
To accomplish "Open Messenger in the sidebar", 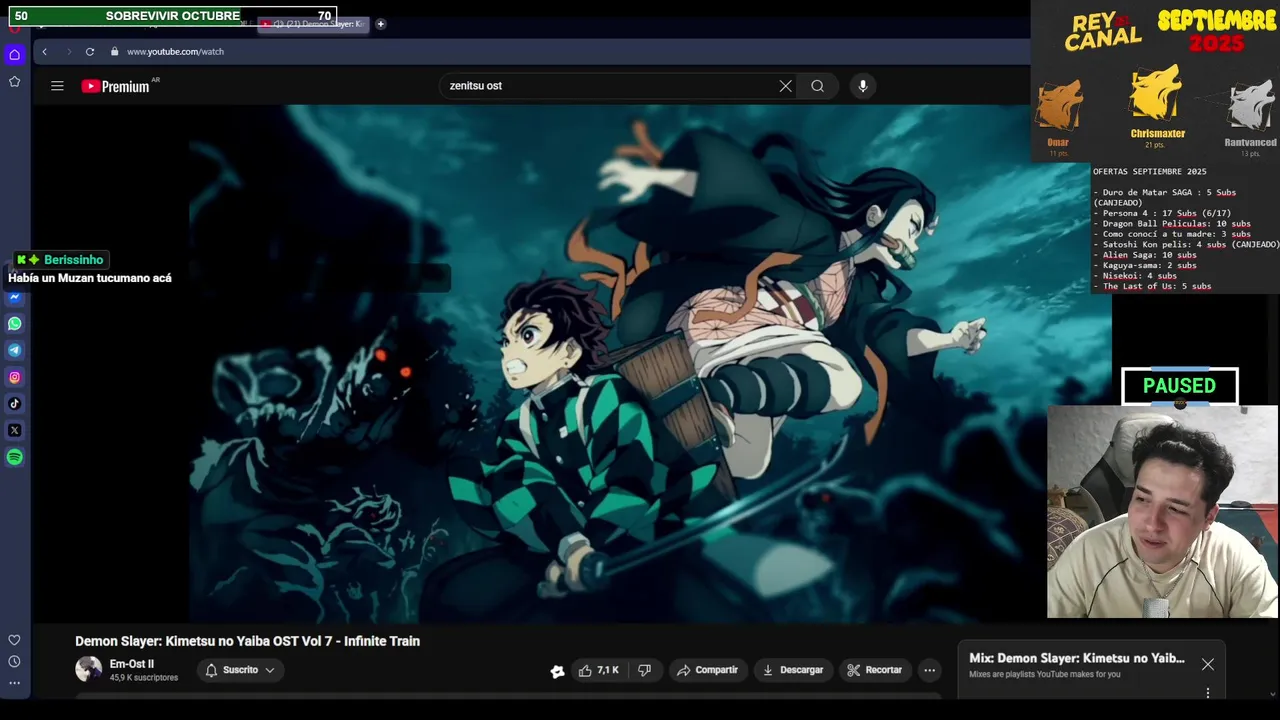I will (14, 297).
